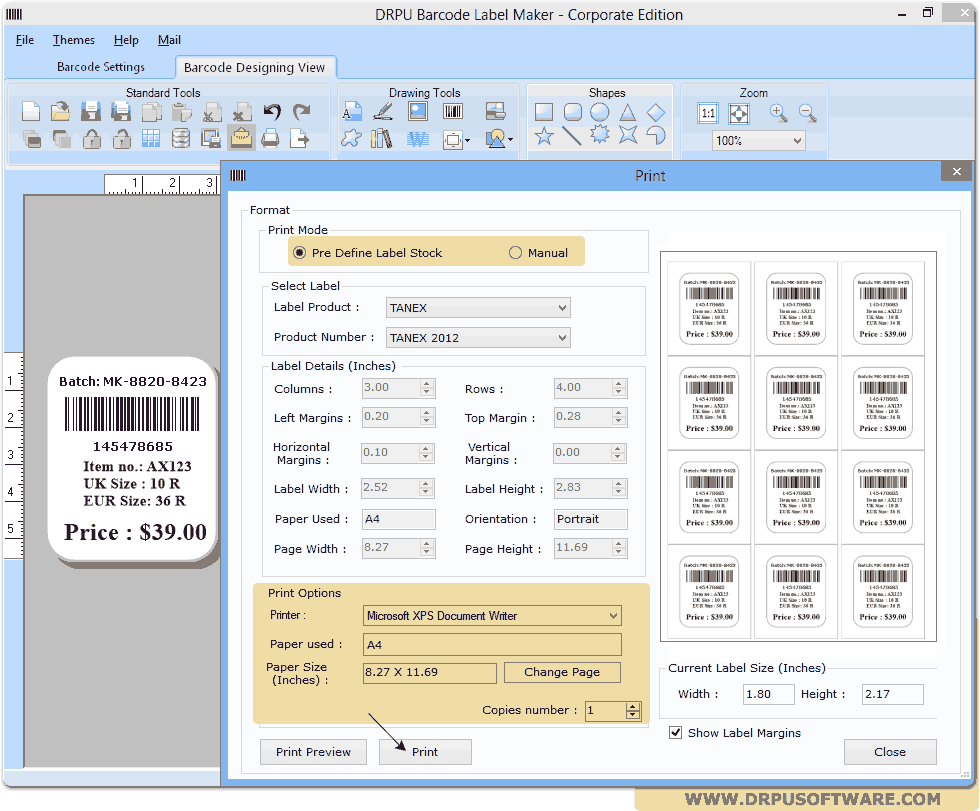Click the Current Label Size Height field
Viewport: 980px width, 811px height.
coord(892,694)
